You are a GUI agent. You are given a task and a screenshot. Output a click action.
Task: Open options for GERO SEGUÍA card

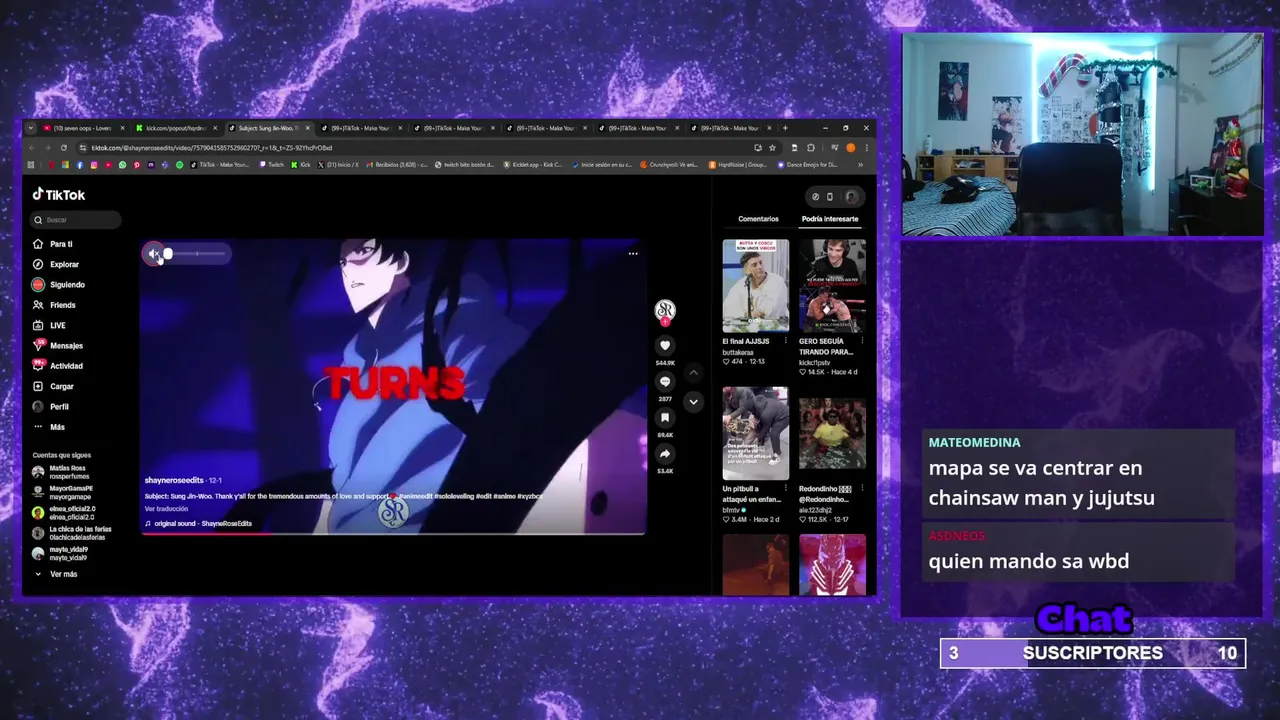862,341
